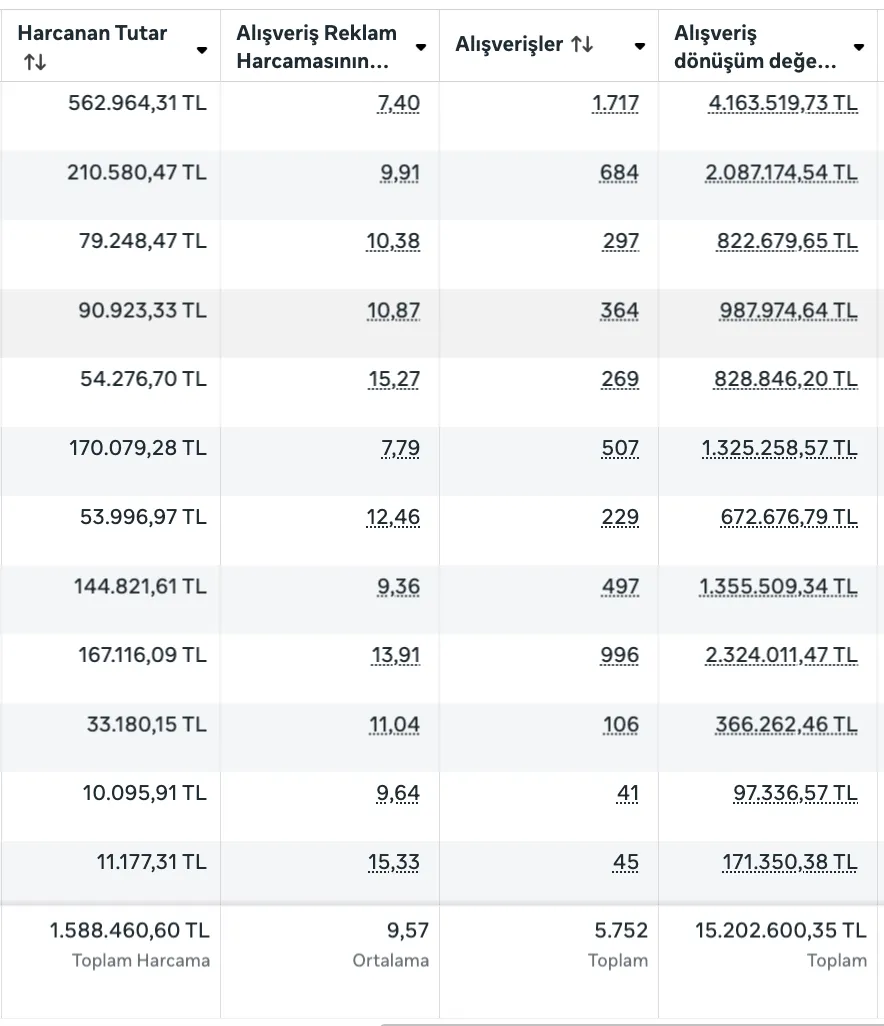884x1026 pixels.
Task: Open ROAS value 15,33 link
Action: click(394, 862)
